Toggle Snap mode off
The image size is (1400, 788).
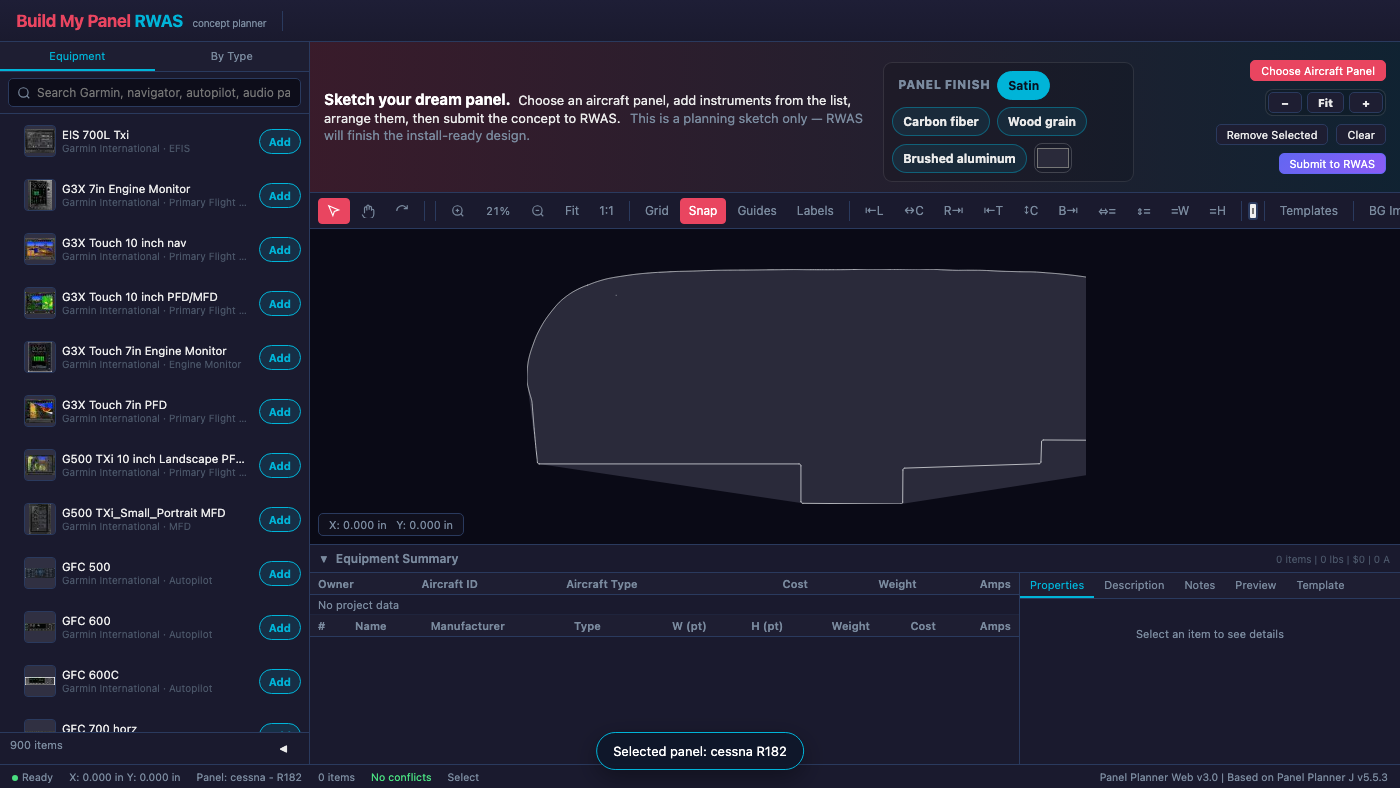coord(702,211)
